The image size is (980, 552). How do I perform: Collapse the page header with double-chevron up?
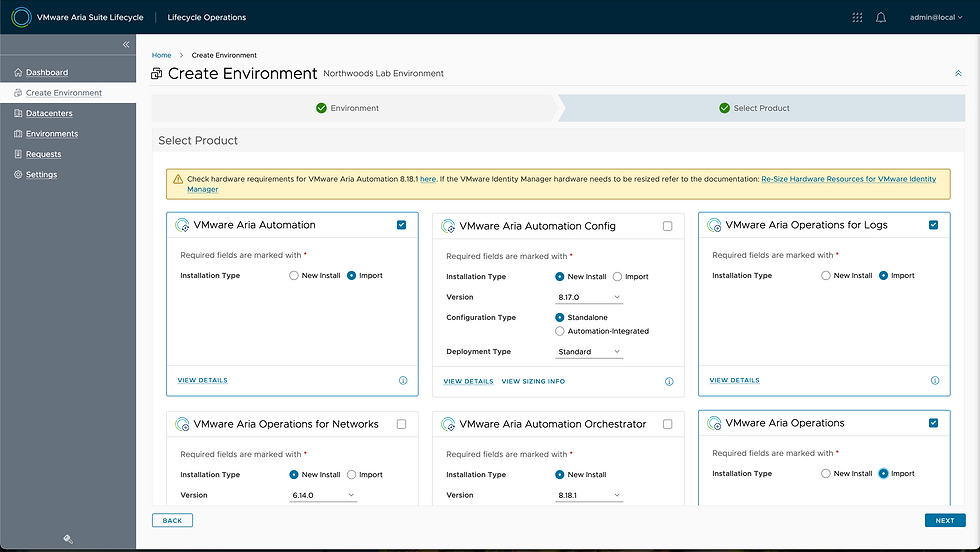pos(958,73)
